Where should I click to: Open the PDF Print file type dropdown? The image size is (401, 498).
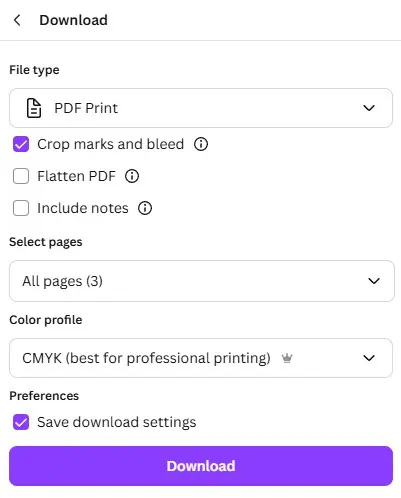[x=201, y=108]
